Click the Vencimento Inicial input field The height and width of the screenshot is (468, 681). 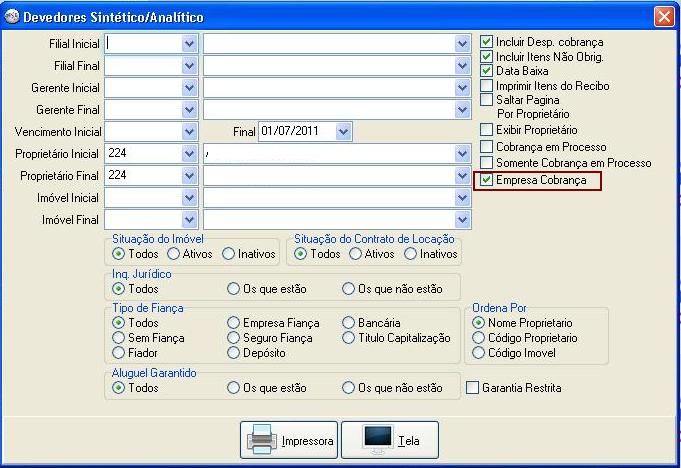click(x=142, y=131)
